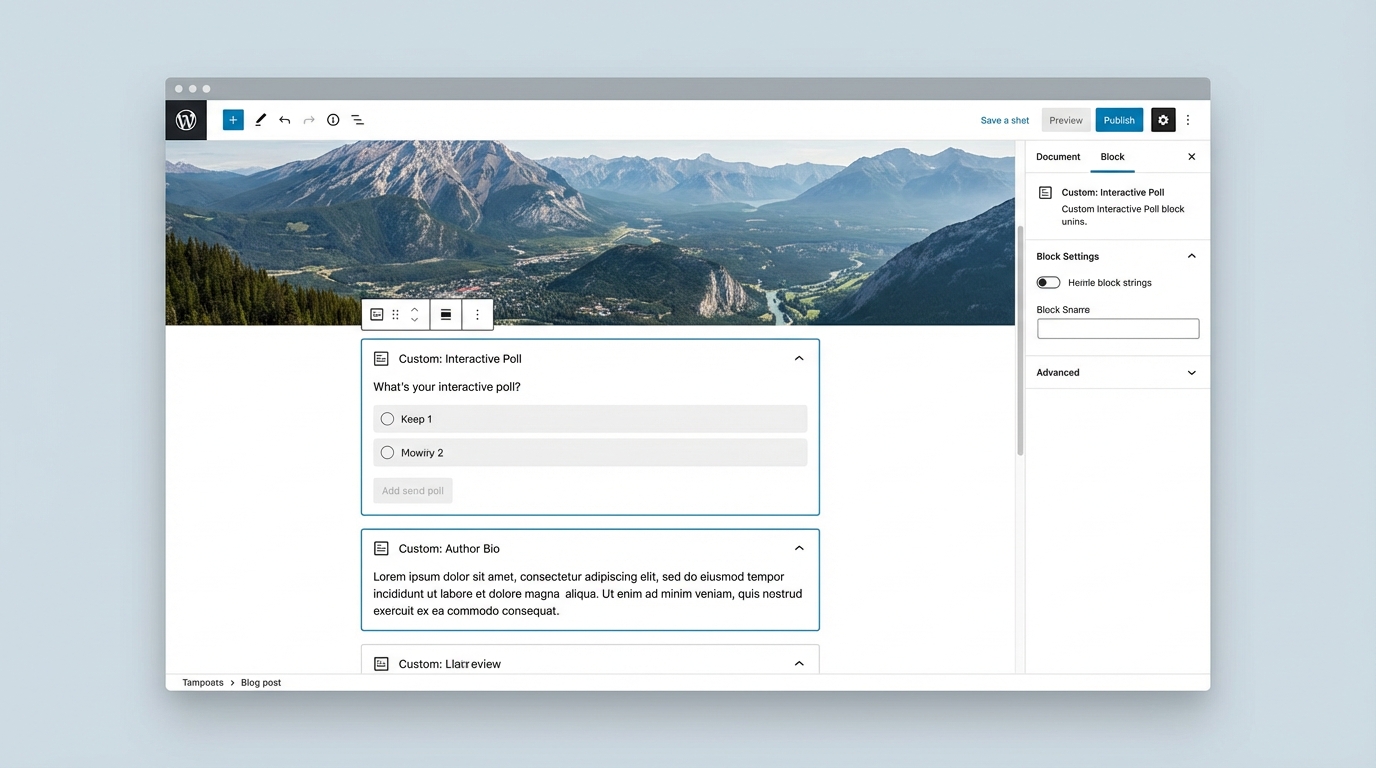Select the 'Mowiry 2' radio option
This screenshot has width=1376, height=768.
tap(388, 453)
